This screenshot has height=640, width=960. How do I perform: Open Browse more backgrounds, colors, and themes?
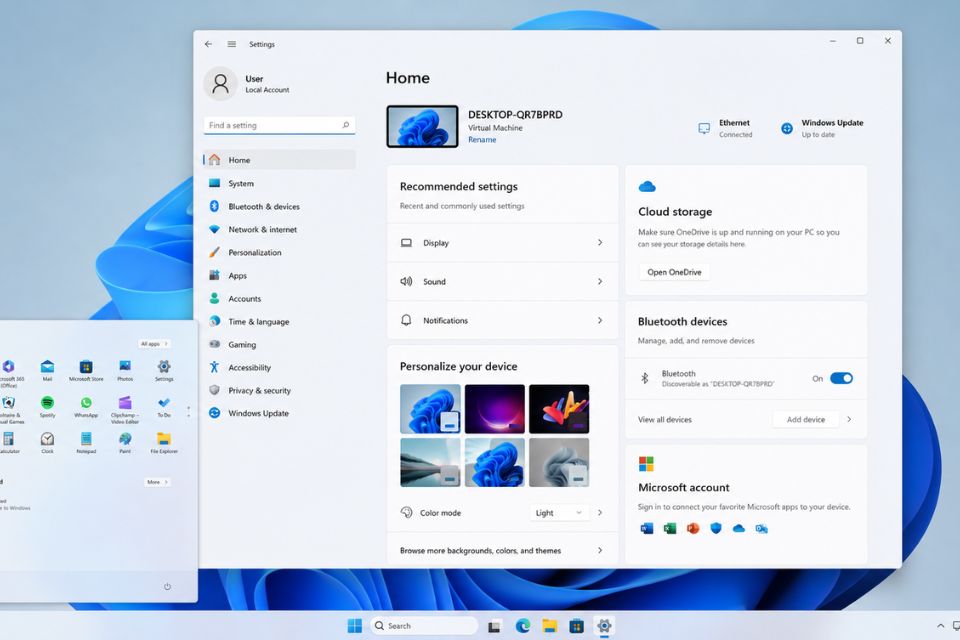pos(502,551)
